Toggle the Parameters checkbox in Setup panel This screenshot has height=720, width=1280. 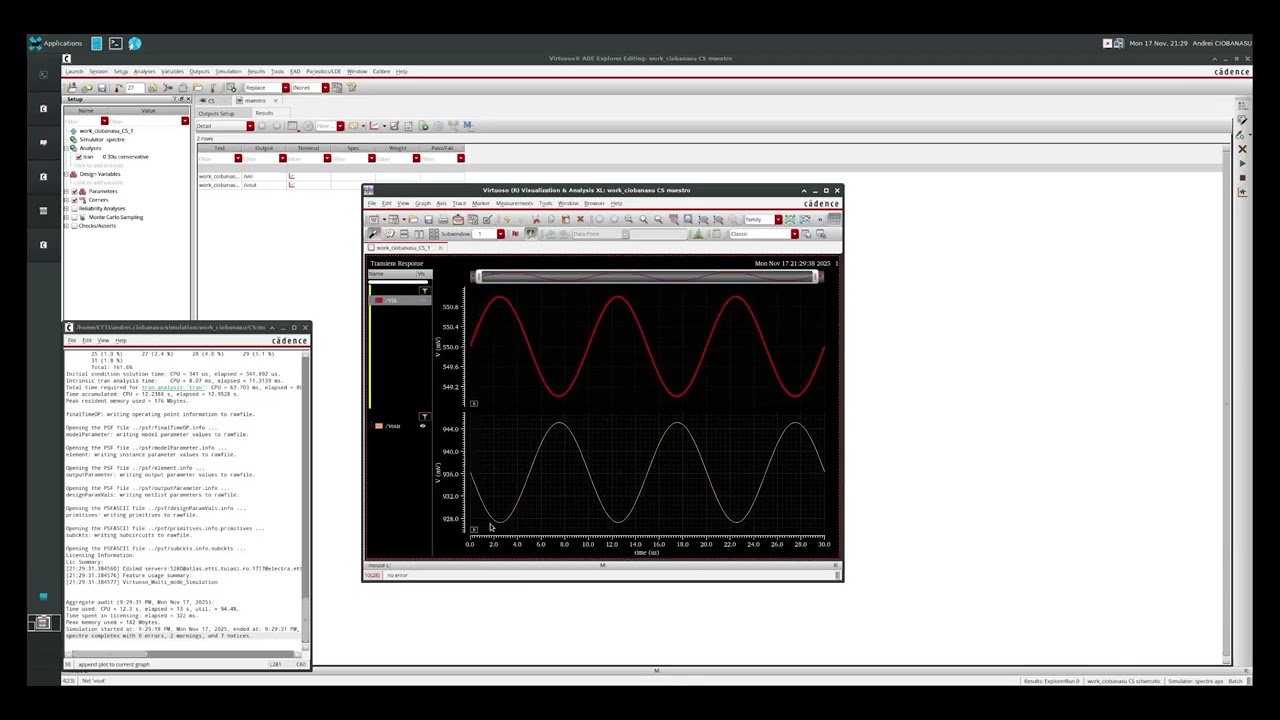coord(74,191)
